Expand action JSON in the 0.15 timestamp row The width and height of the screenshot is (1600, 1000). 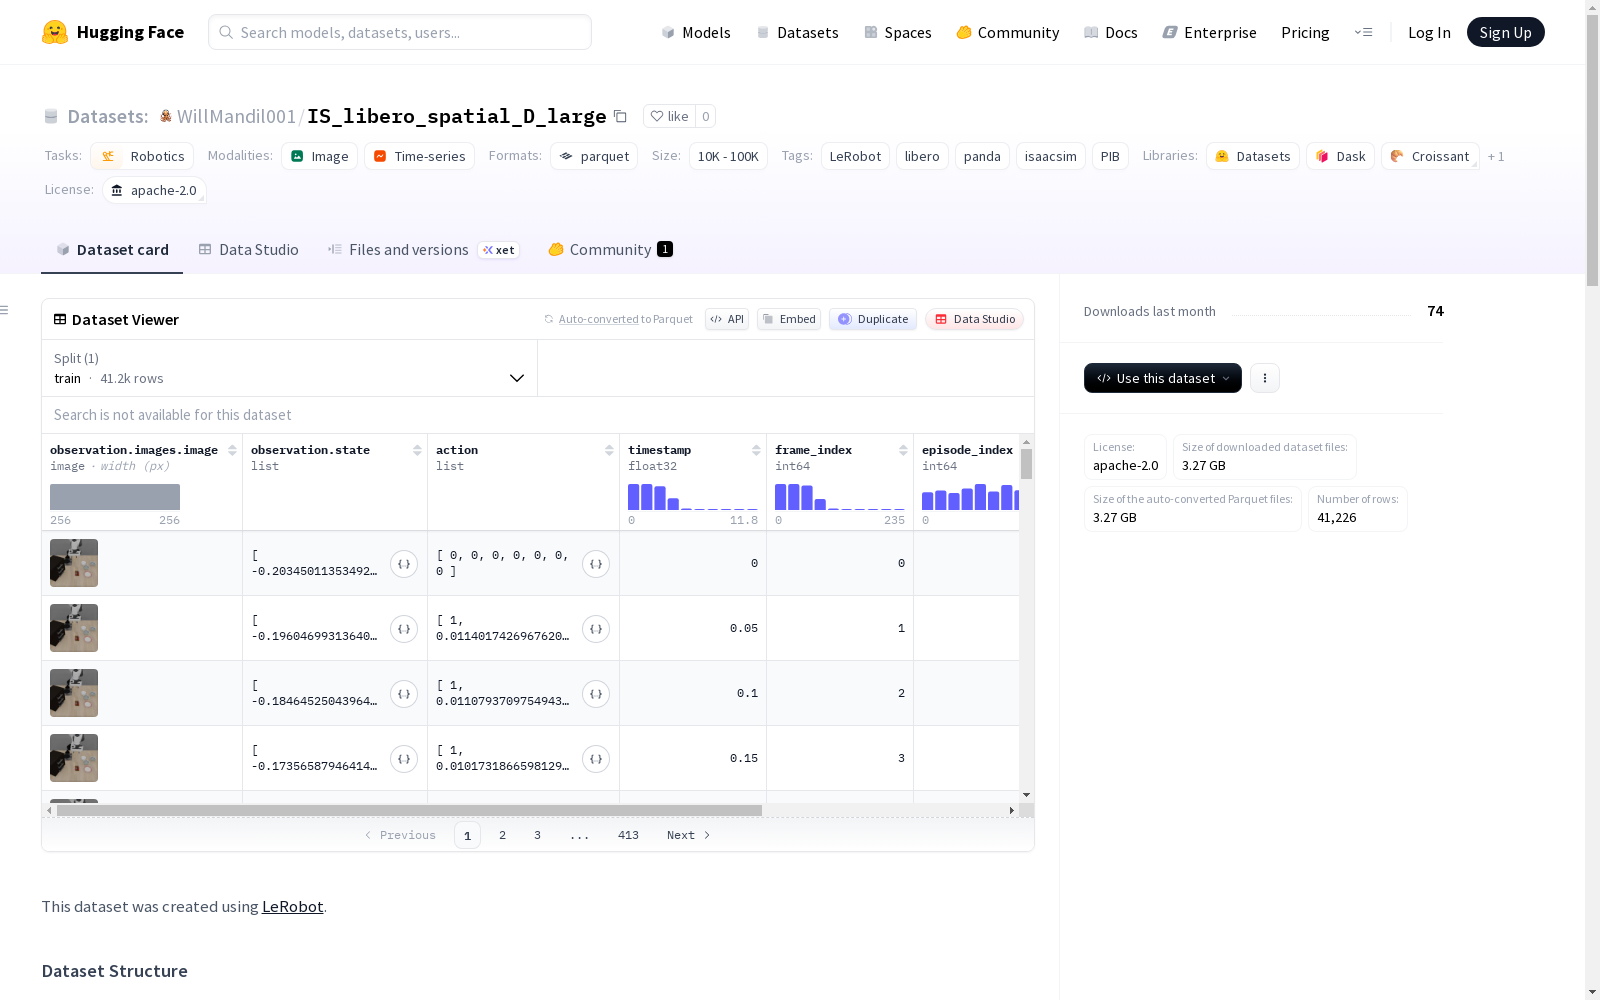[x=596, y=759]
